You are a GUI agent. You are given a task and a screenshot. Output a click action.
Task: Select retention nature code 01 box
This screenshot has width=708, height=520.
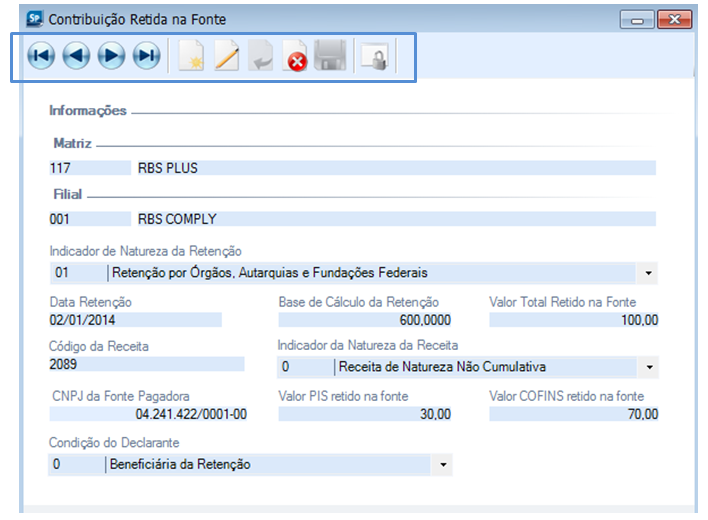[x=79, y=273]
